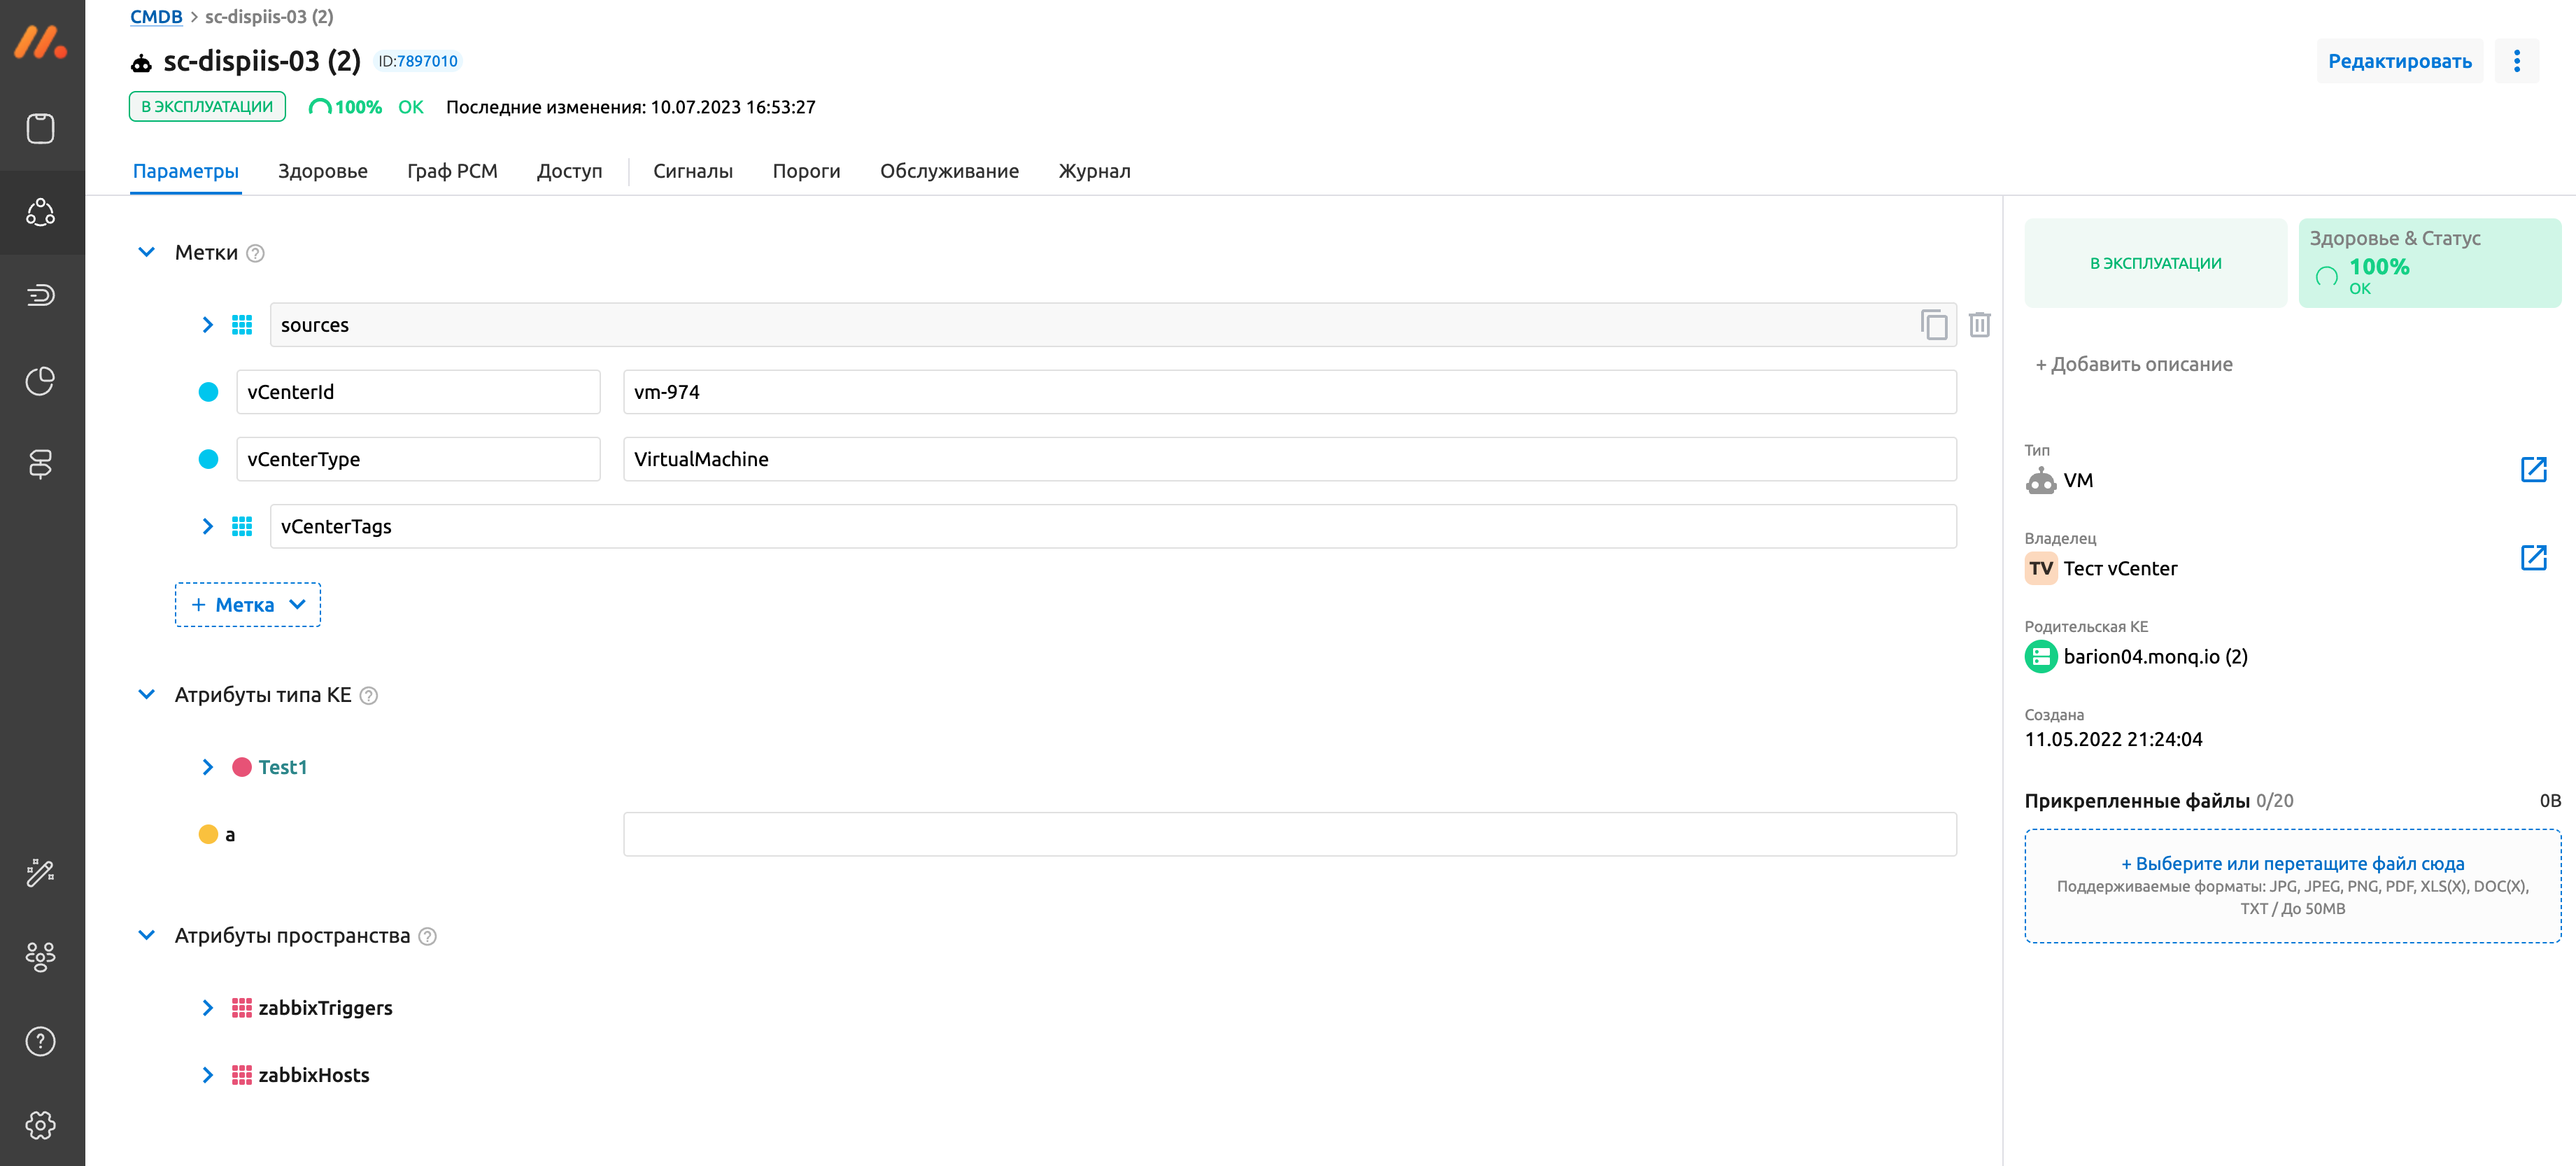Open the user groups sidebar icon

pyautogui.click(x=41, y=957)
